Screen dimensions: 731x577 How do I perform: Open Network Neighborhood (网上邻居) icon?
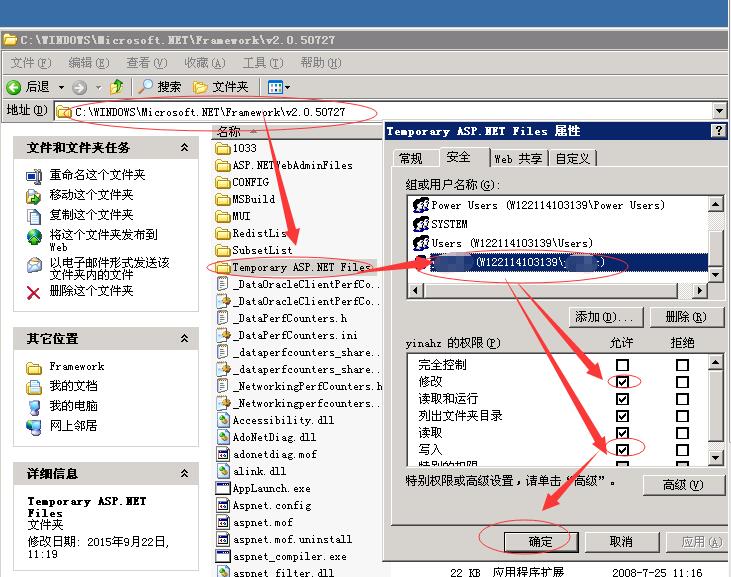pos(34,426)
